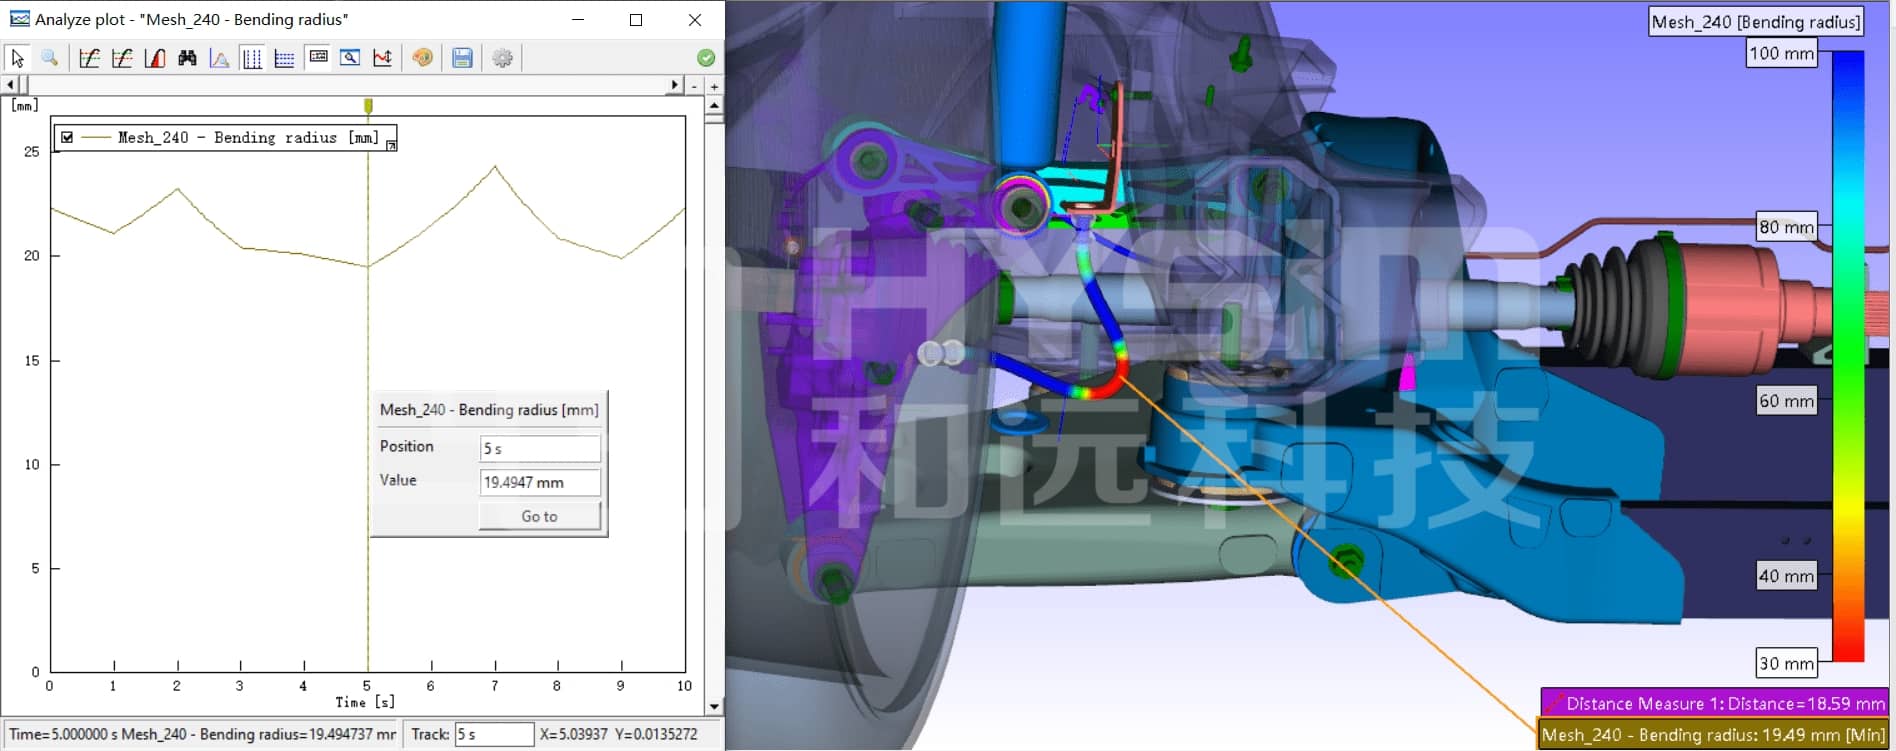Click the Bending radius 19.49 mm Min label
The image size is (1896, 751).
pyautogui.click(x=1714, y=735)
